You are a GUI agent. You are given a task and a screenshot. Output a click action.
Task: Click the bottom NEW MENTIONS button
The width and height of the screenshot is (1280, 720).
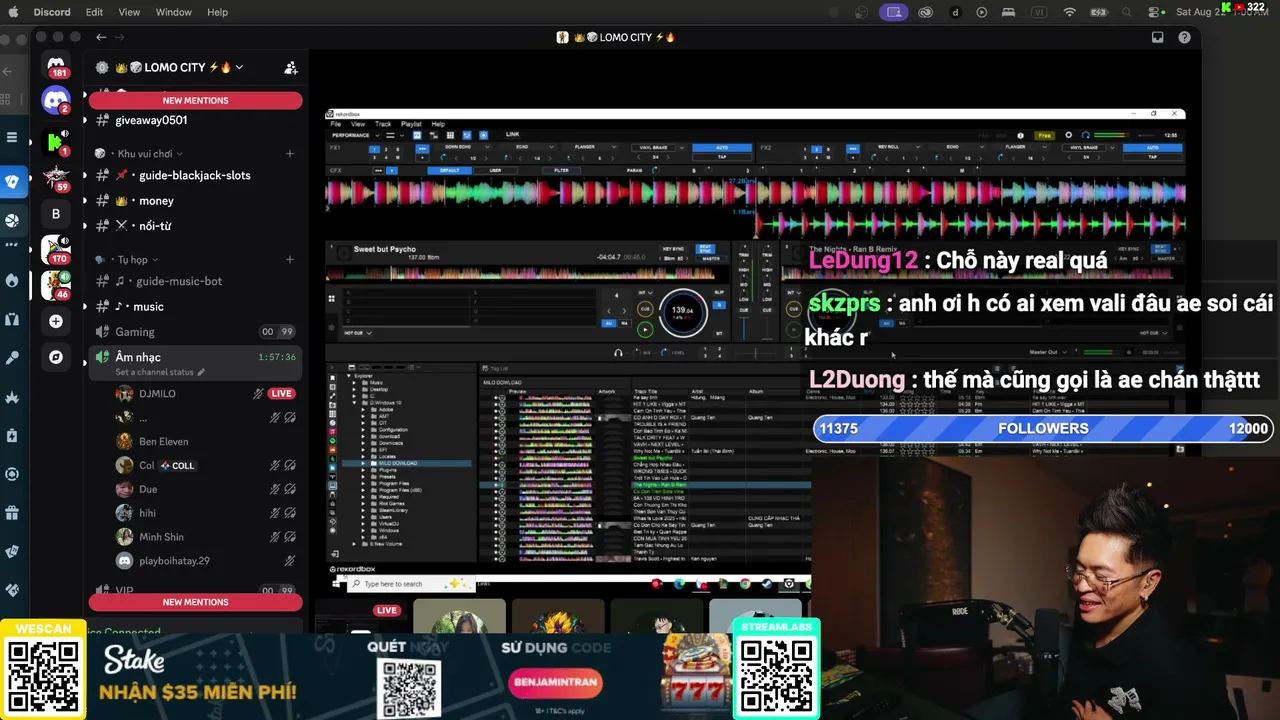pos(196,602)
